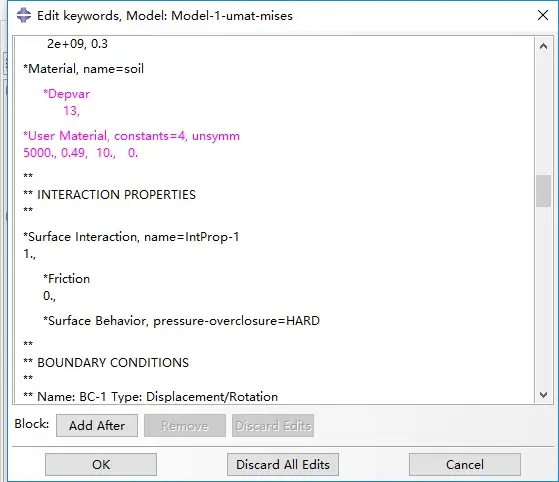Click the '*User Material, constants=4, unsymm' line
This screenshot has height=482, width=559.
pos(132,136)
